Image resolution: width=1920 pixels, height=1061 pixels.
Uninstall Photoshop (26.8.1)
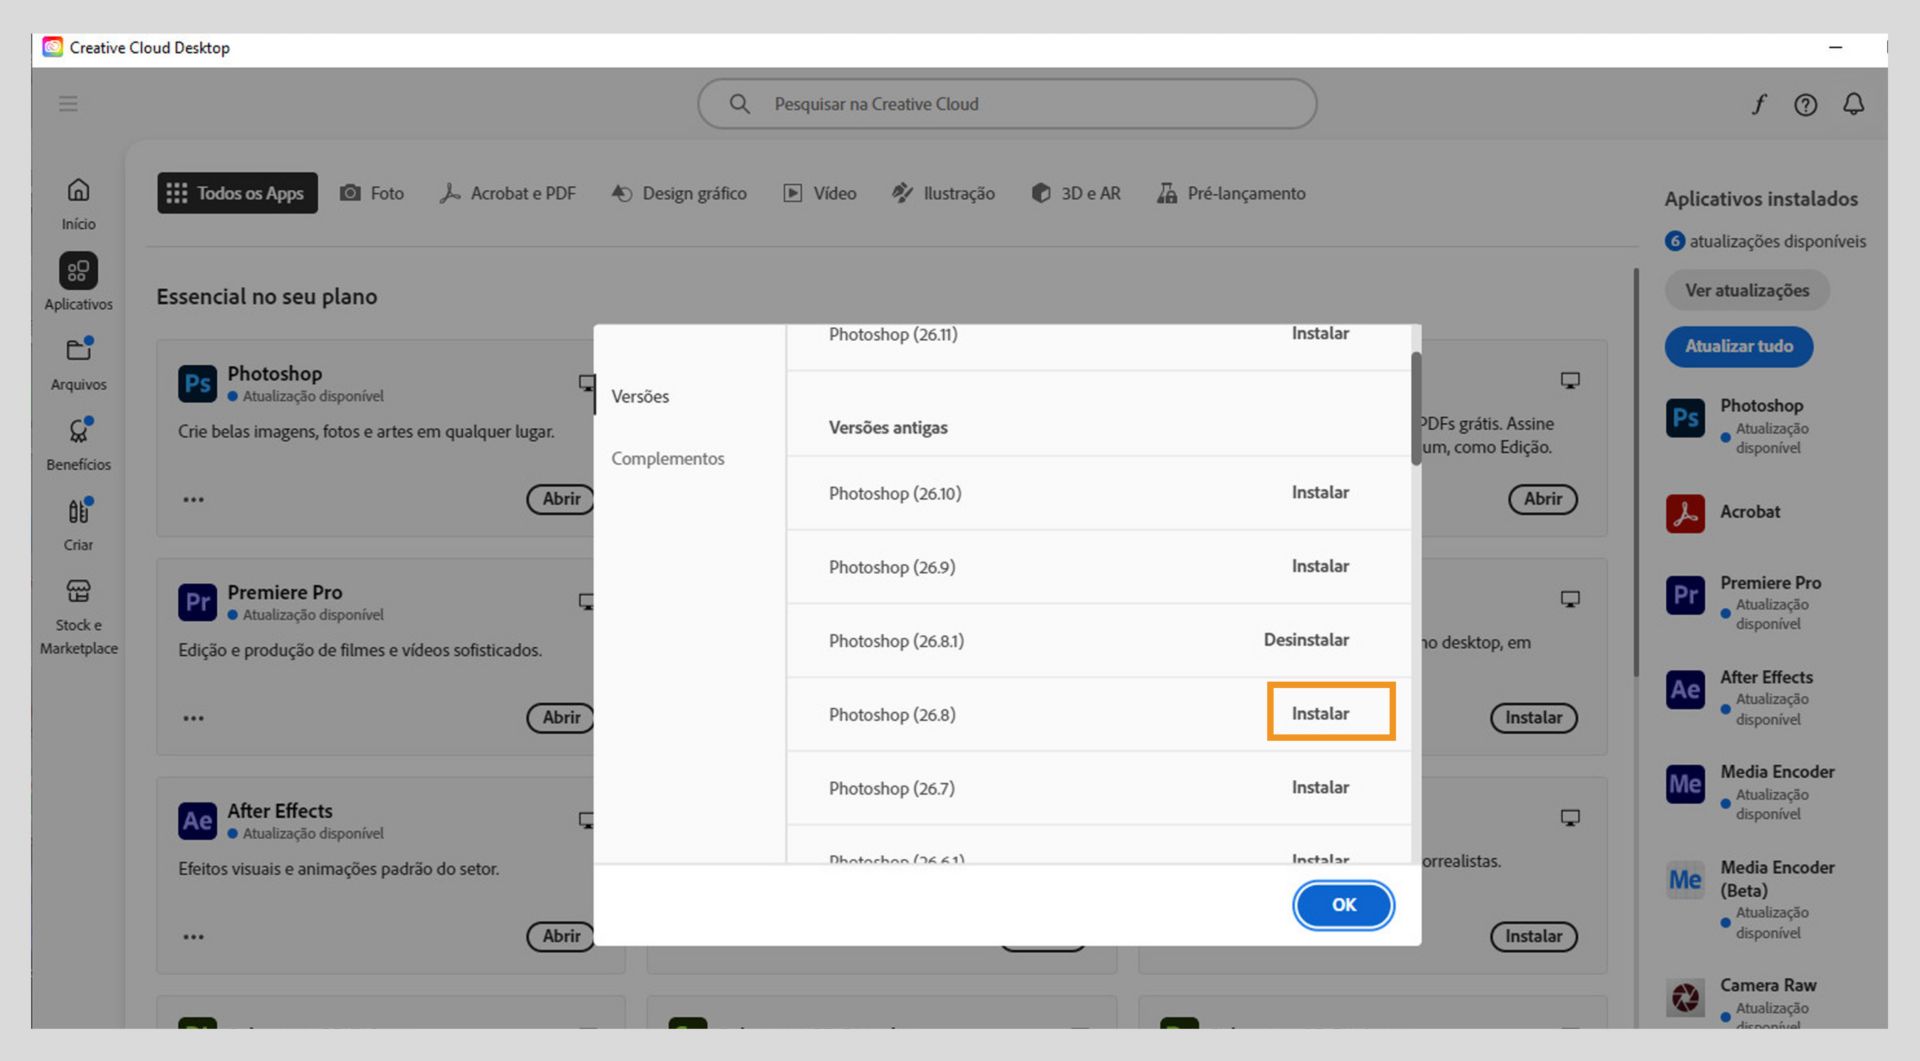pos(1306,640)
